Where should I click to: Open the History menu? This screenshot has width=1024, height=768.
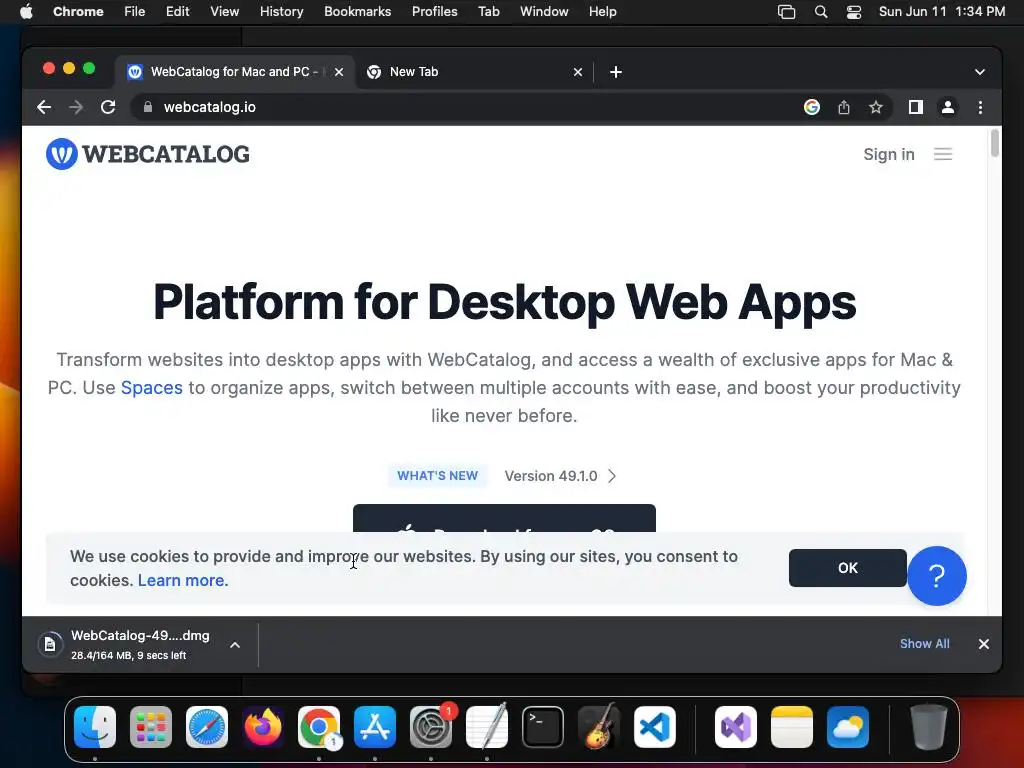[281, 12]
